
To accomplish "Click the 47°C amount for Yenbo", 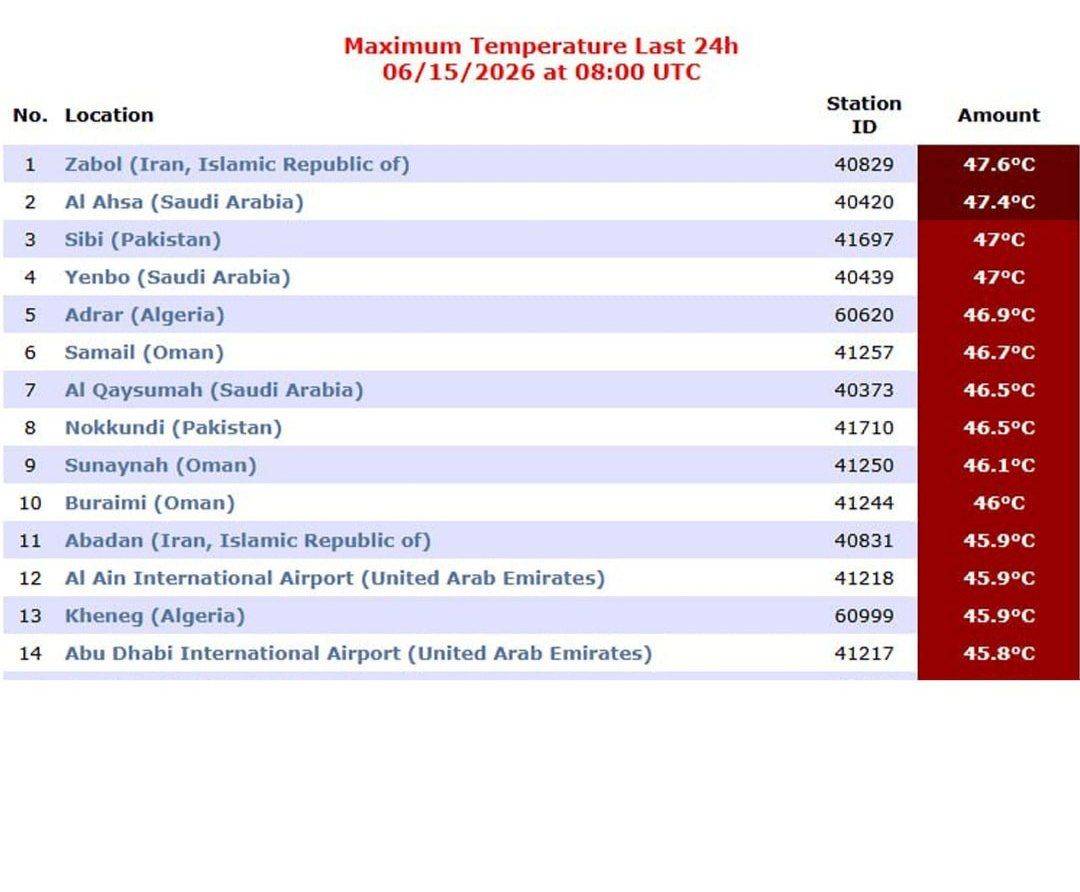I will (x=999, y=277).
